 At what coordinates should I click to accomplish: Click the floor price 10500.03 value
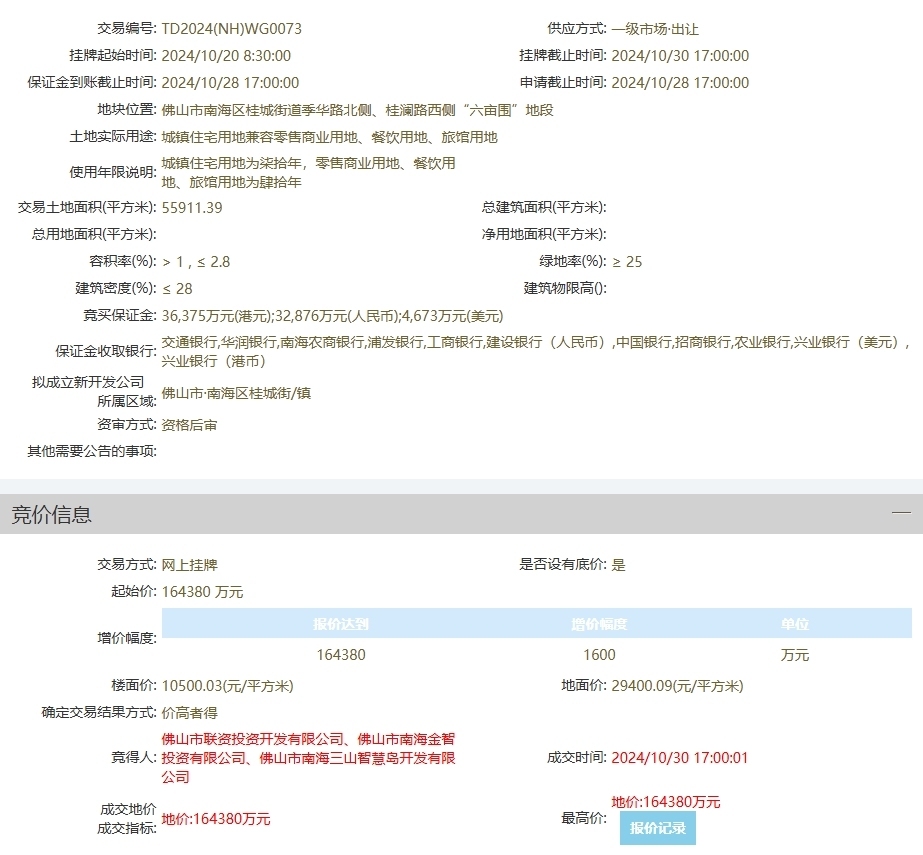[228, 686]
